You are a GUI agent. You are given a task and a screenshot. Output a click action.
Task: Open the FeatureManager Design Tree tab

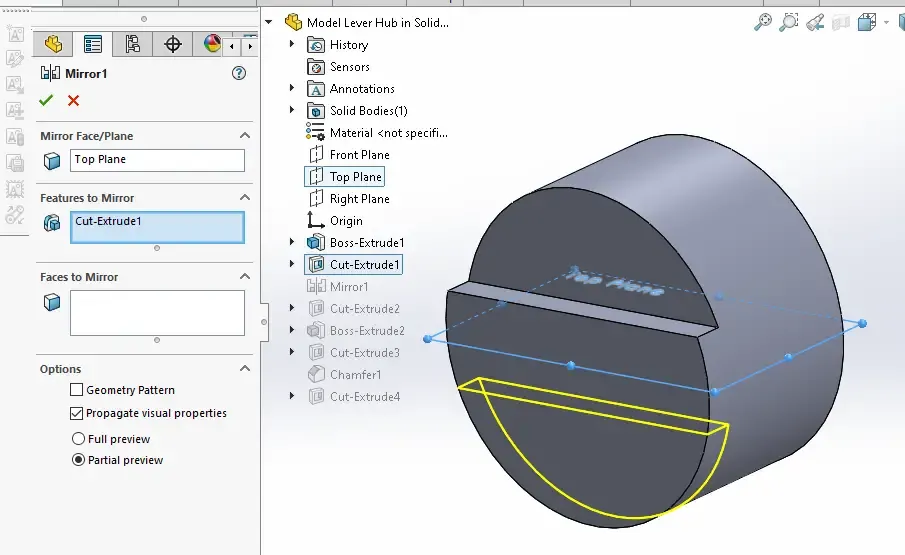[x=53, y=44]
